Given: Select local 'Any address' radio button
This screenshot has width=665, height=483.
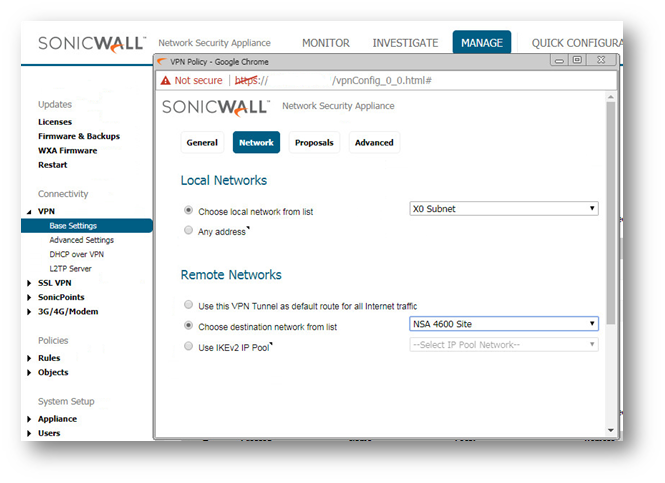Looking at the screenshot, I should click(x=188, y=230).
